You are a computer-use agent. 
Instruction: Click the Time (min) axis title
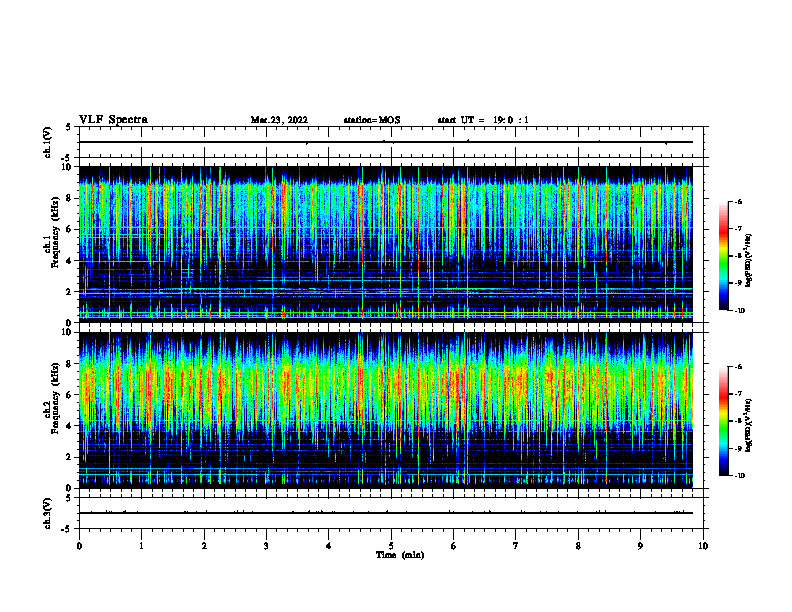(x=400, y=555)
